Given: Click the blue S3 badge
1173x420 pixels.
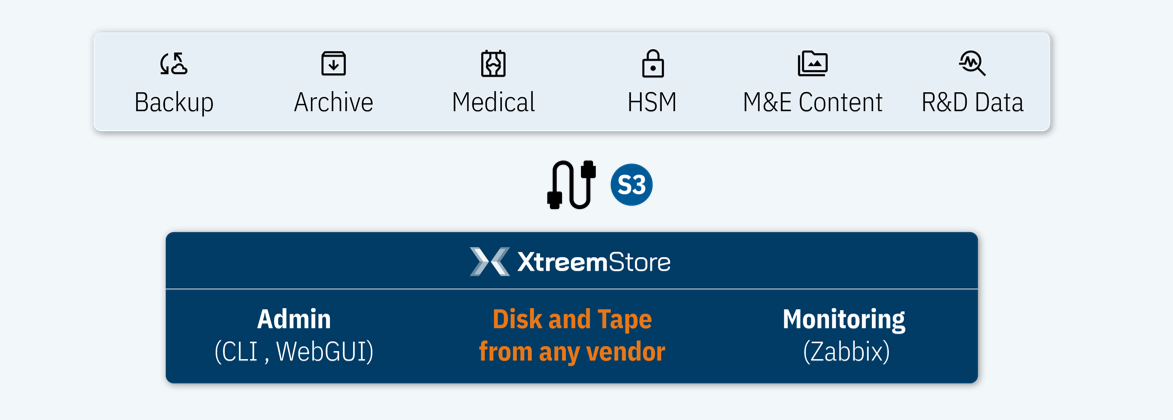Looking at the screenshot, I should [x=631, y=185].
